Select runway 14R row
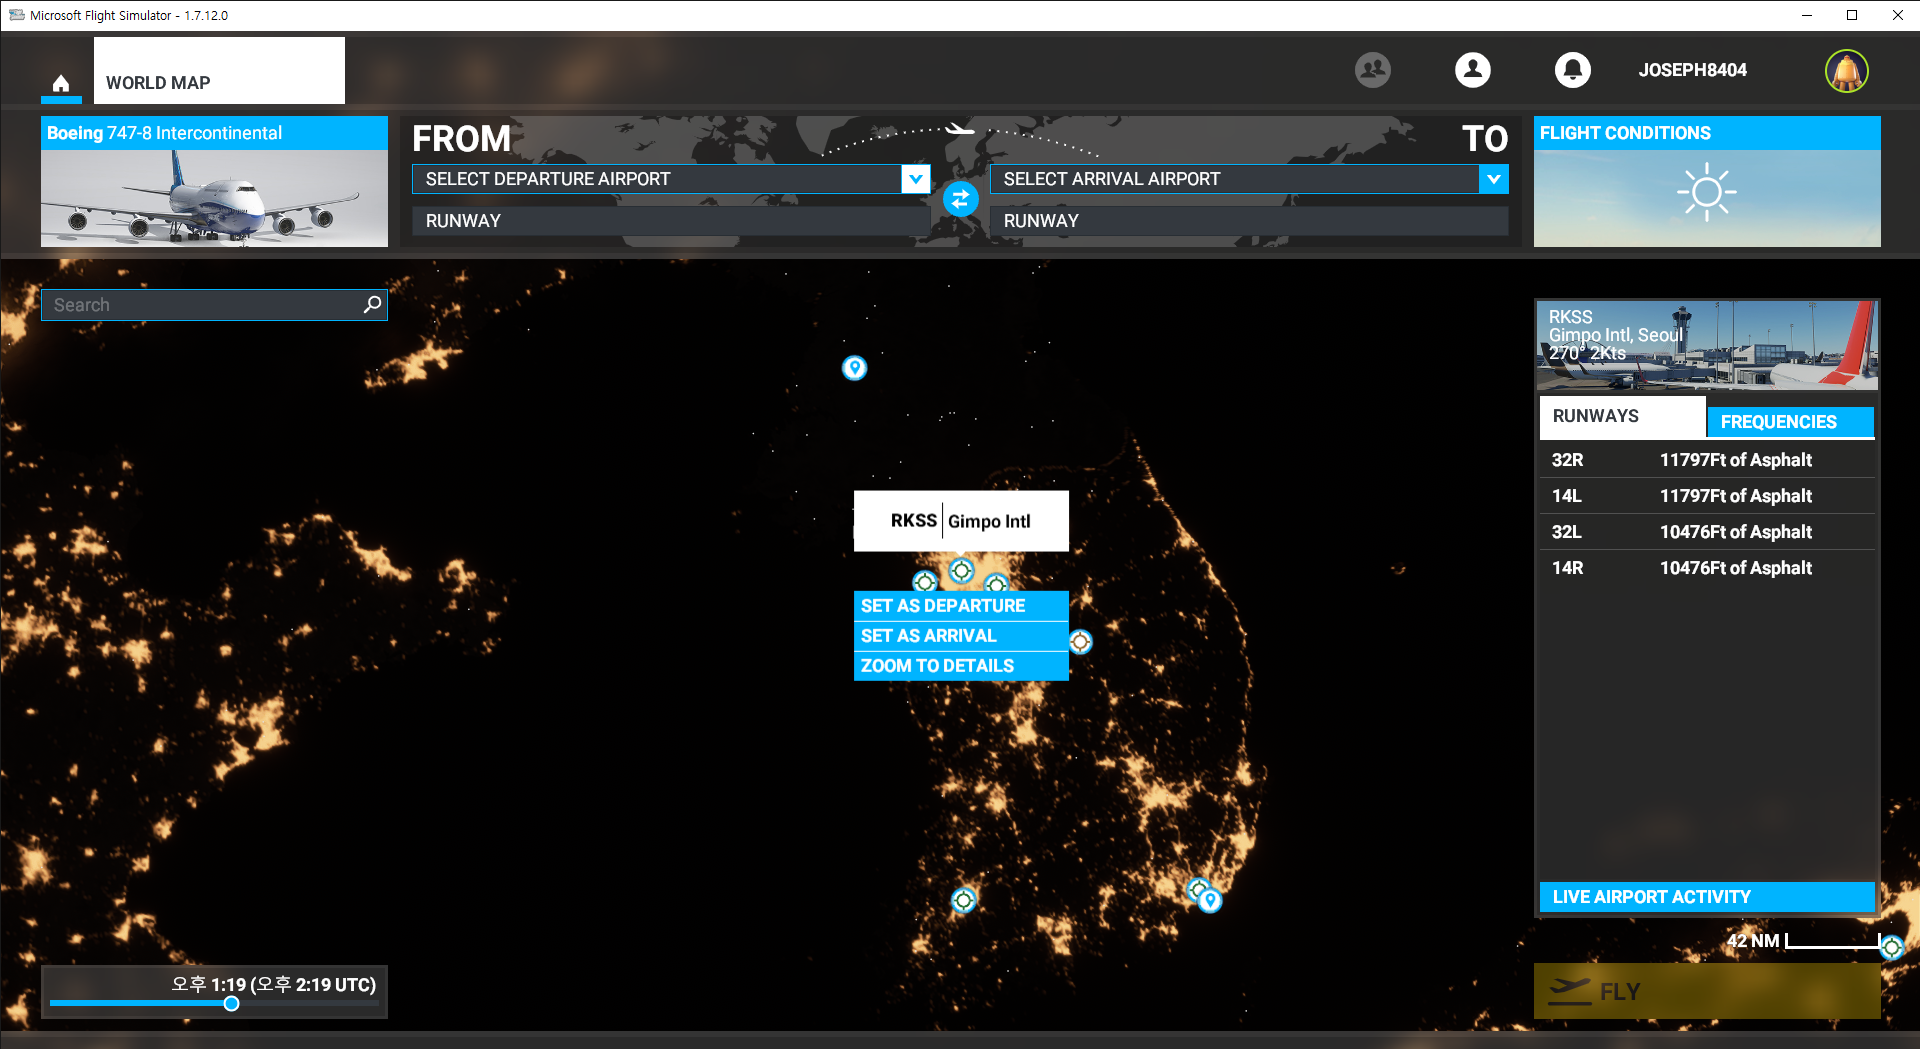The width and height of the screenshot is (1920, 1049). point(1707,568)
